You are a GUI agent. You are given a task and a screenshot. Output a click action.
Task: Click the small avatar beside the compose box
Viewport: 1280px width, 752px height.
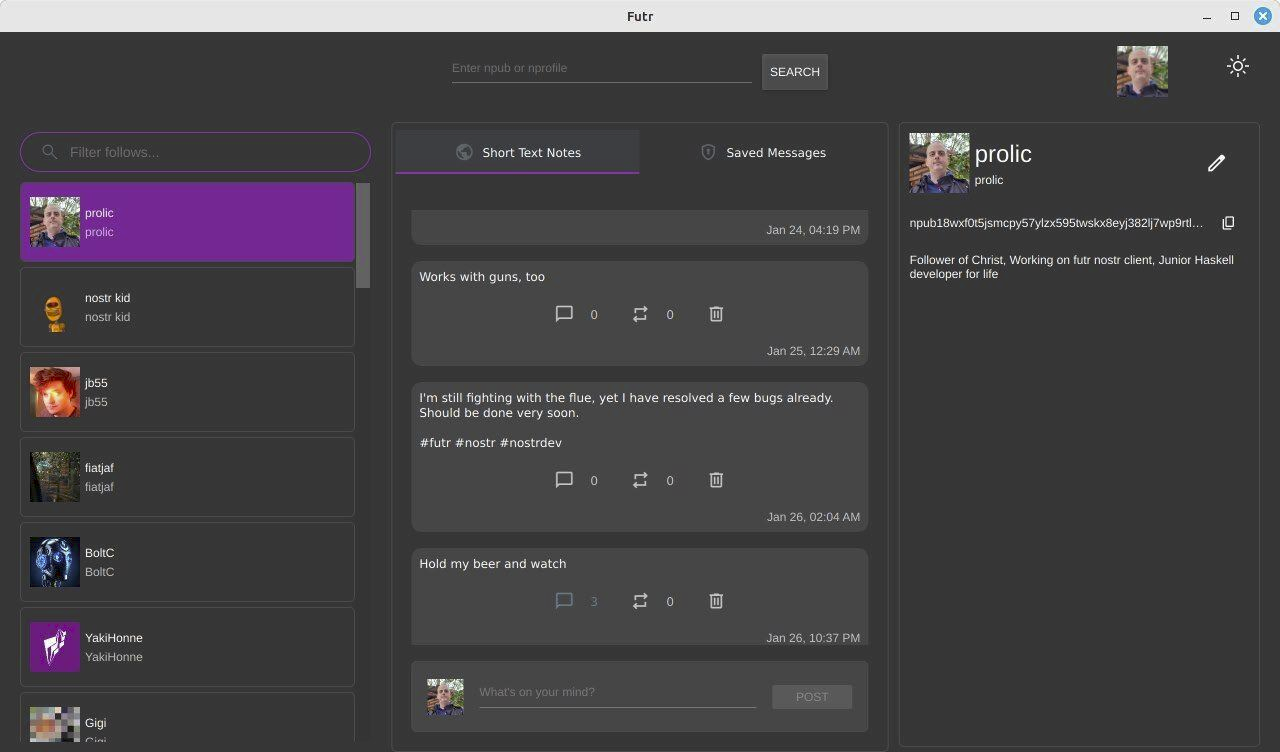click(445, 697)
